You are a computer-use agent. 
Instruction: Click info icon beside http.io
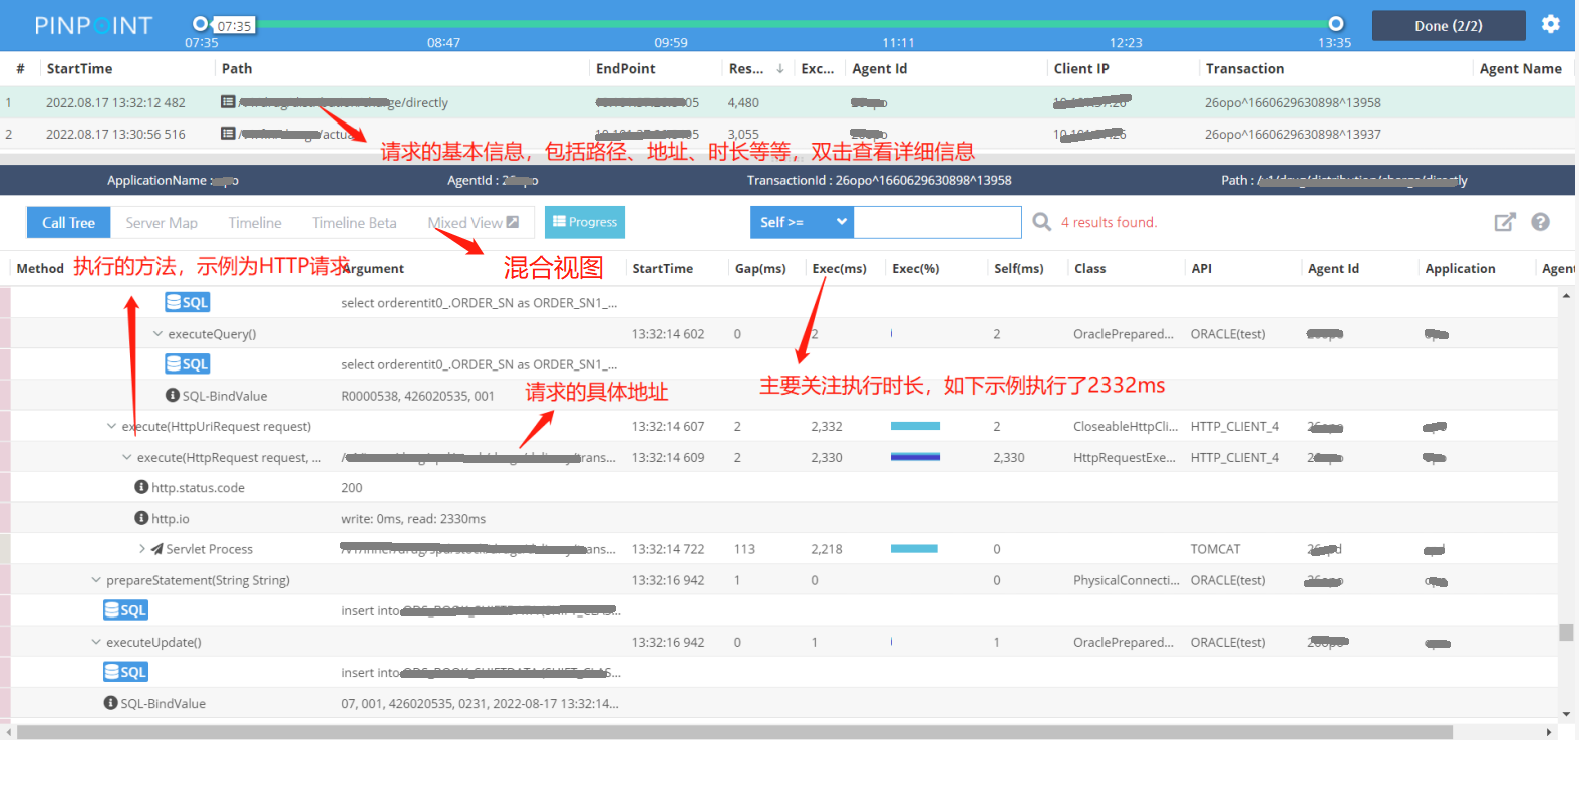coord(141,518)
